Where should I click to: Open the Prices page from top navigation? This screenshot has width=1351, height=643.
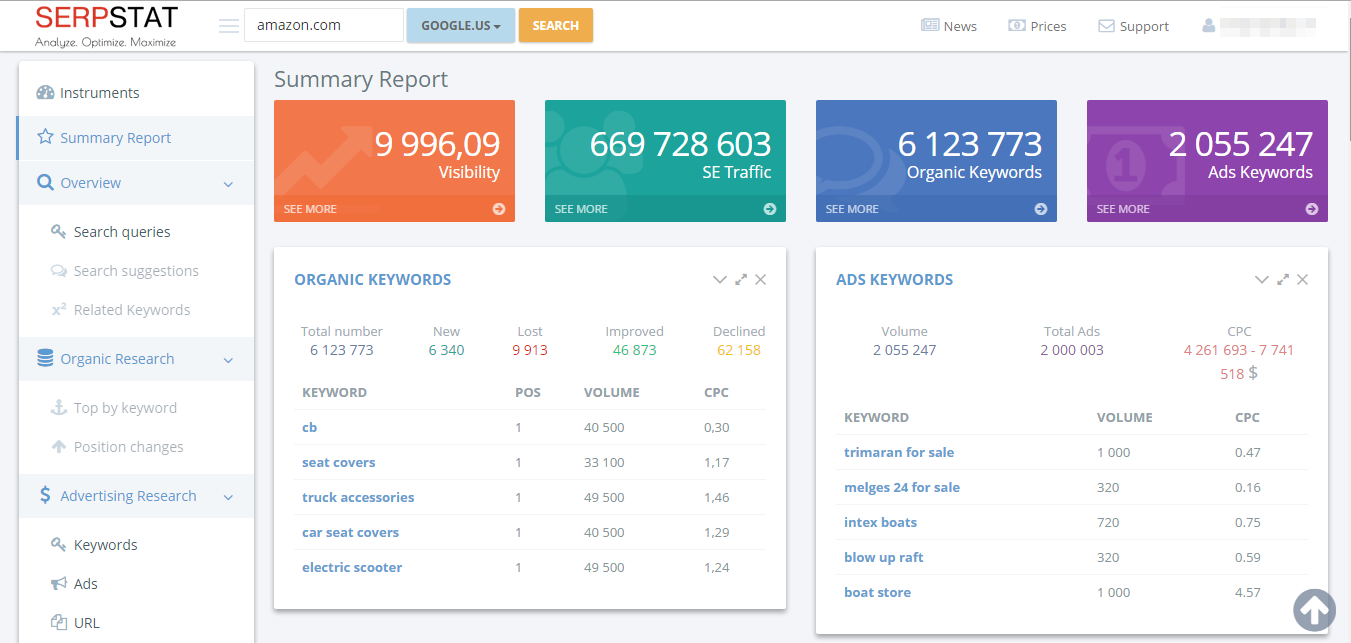click(1037, 26)
